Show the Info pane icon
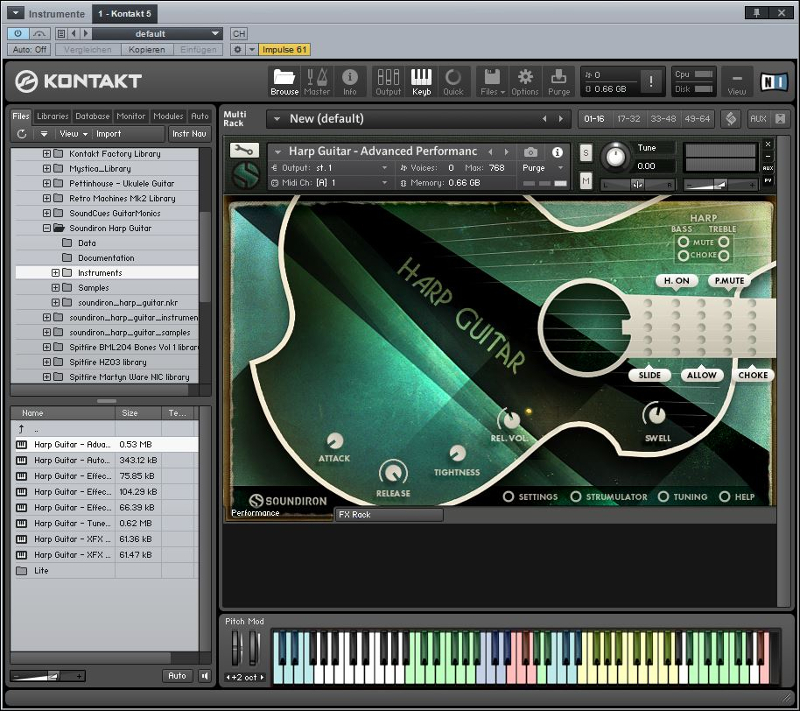The width and height of the screenshot is (800, 711). click(349, 82)
